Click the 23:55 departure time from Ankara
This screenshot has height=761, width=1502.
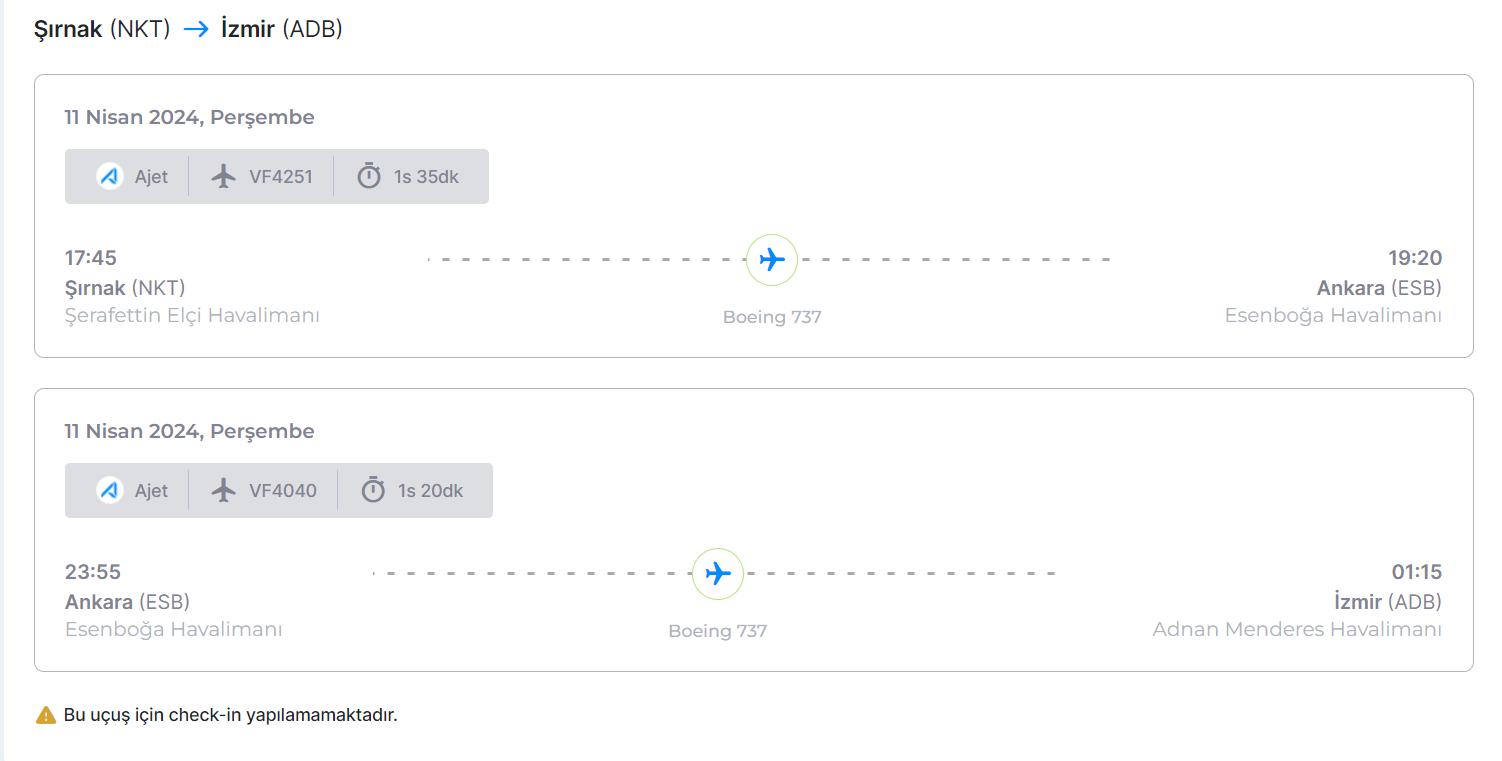tap(93, 572)
